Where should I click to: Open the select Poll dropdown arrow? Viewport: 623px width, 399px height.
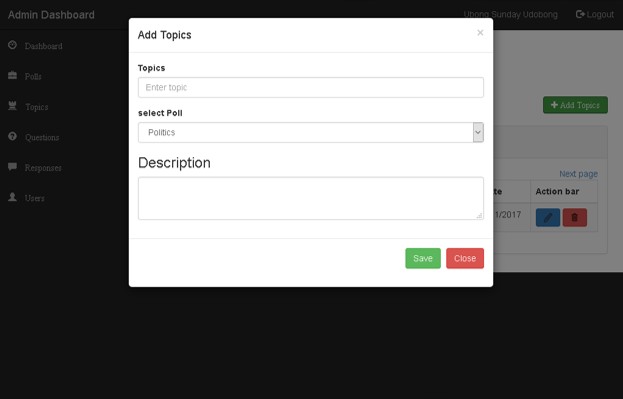tap(478, 132)
